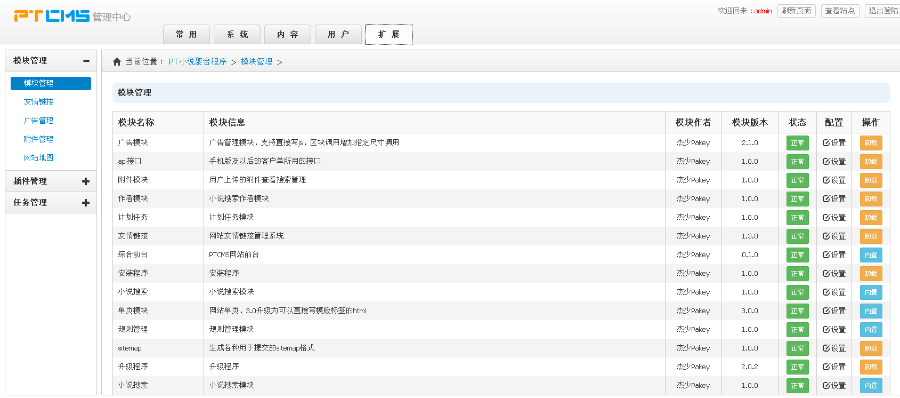Switch to the 用户 top tab
The width and height of the screenshot is (900, 398).
(x=338, y=34)
